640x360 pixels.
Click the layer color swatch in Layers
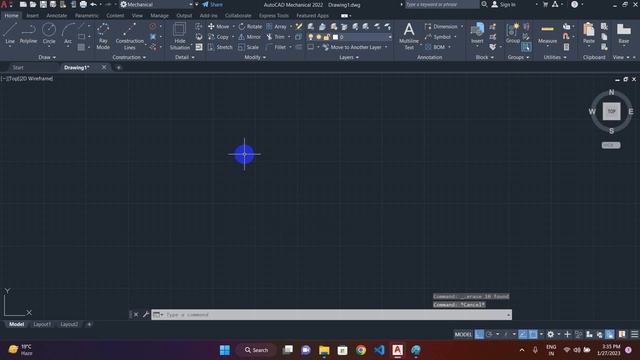pos(336,37)
